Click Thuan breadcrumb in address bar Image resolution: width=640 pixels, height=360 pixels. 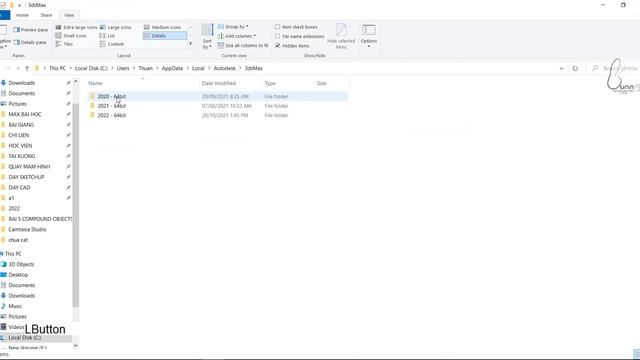145,68
